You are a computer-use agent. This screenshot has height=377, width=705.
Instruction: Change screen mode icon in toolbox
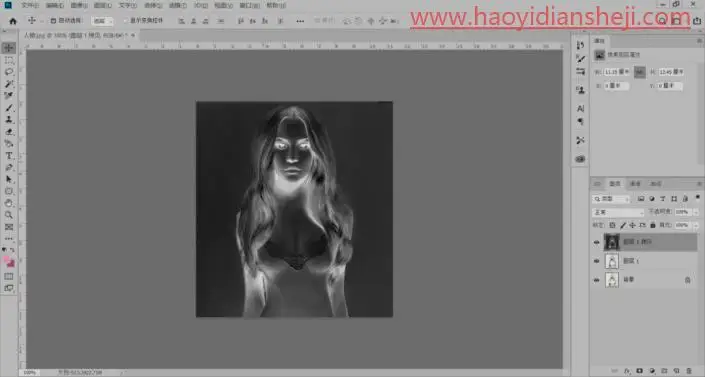click(x=9, y=288)
